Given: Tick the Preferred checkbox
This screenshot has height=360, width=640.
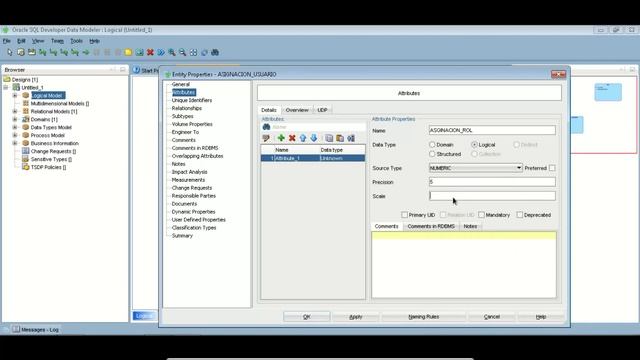Looking at the screenshot, I should (552, 168).
